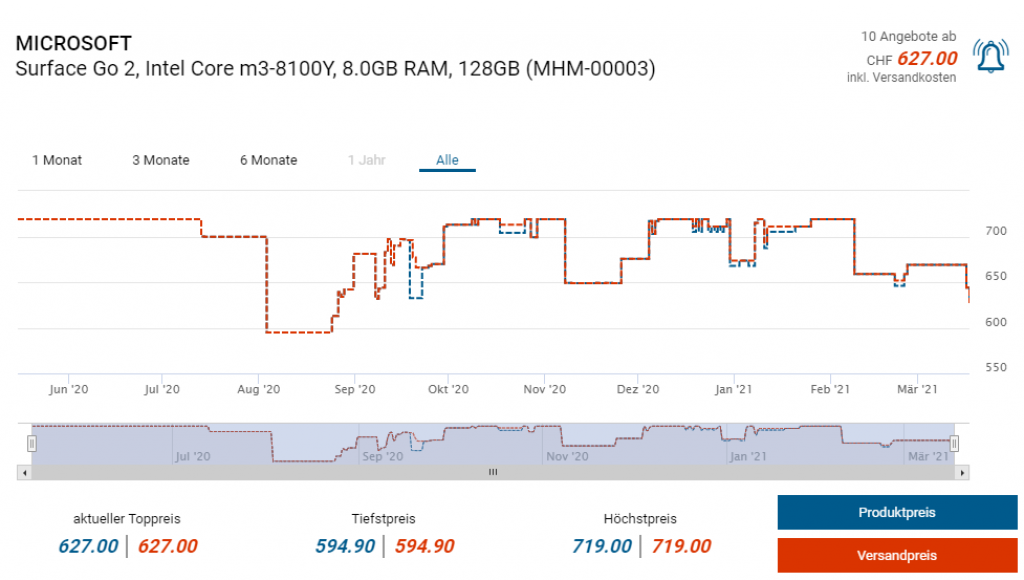The image size is (1024, 580).
Task: Click blue Höchstpreis value 719.00
Action: pyautogui.click(x=601, y=546)
